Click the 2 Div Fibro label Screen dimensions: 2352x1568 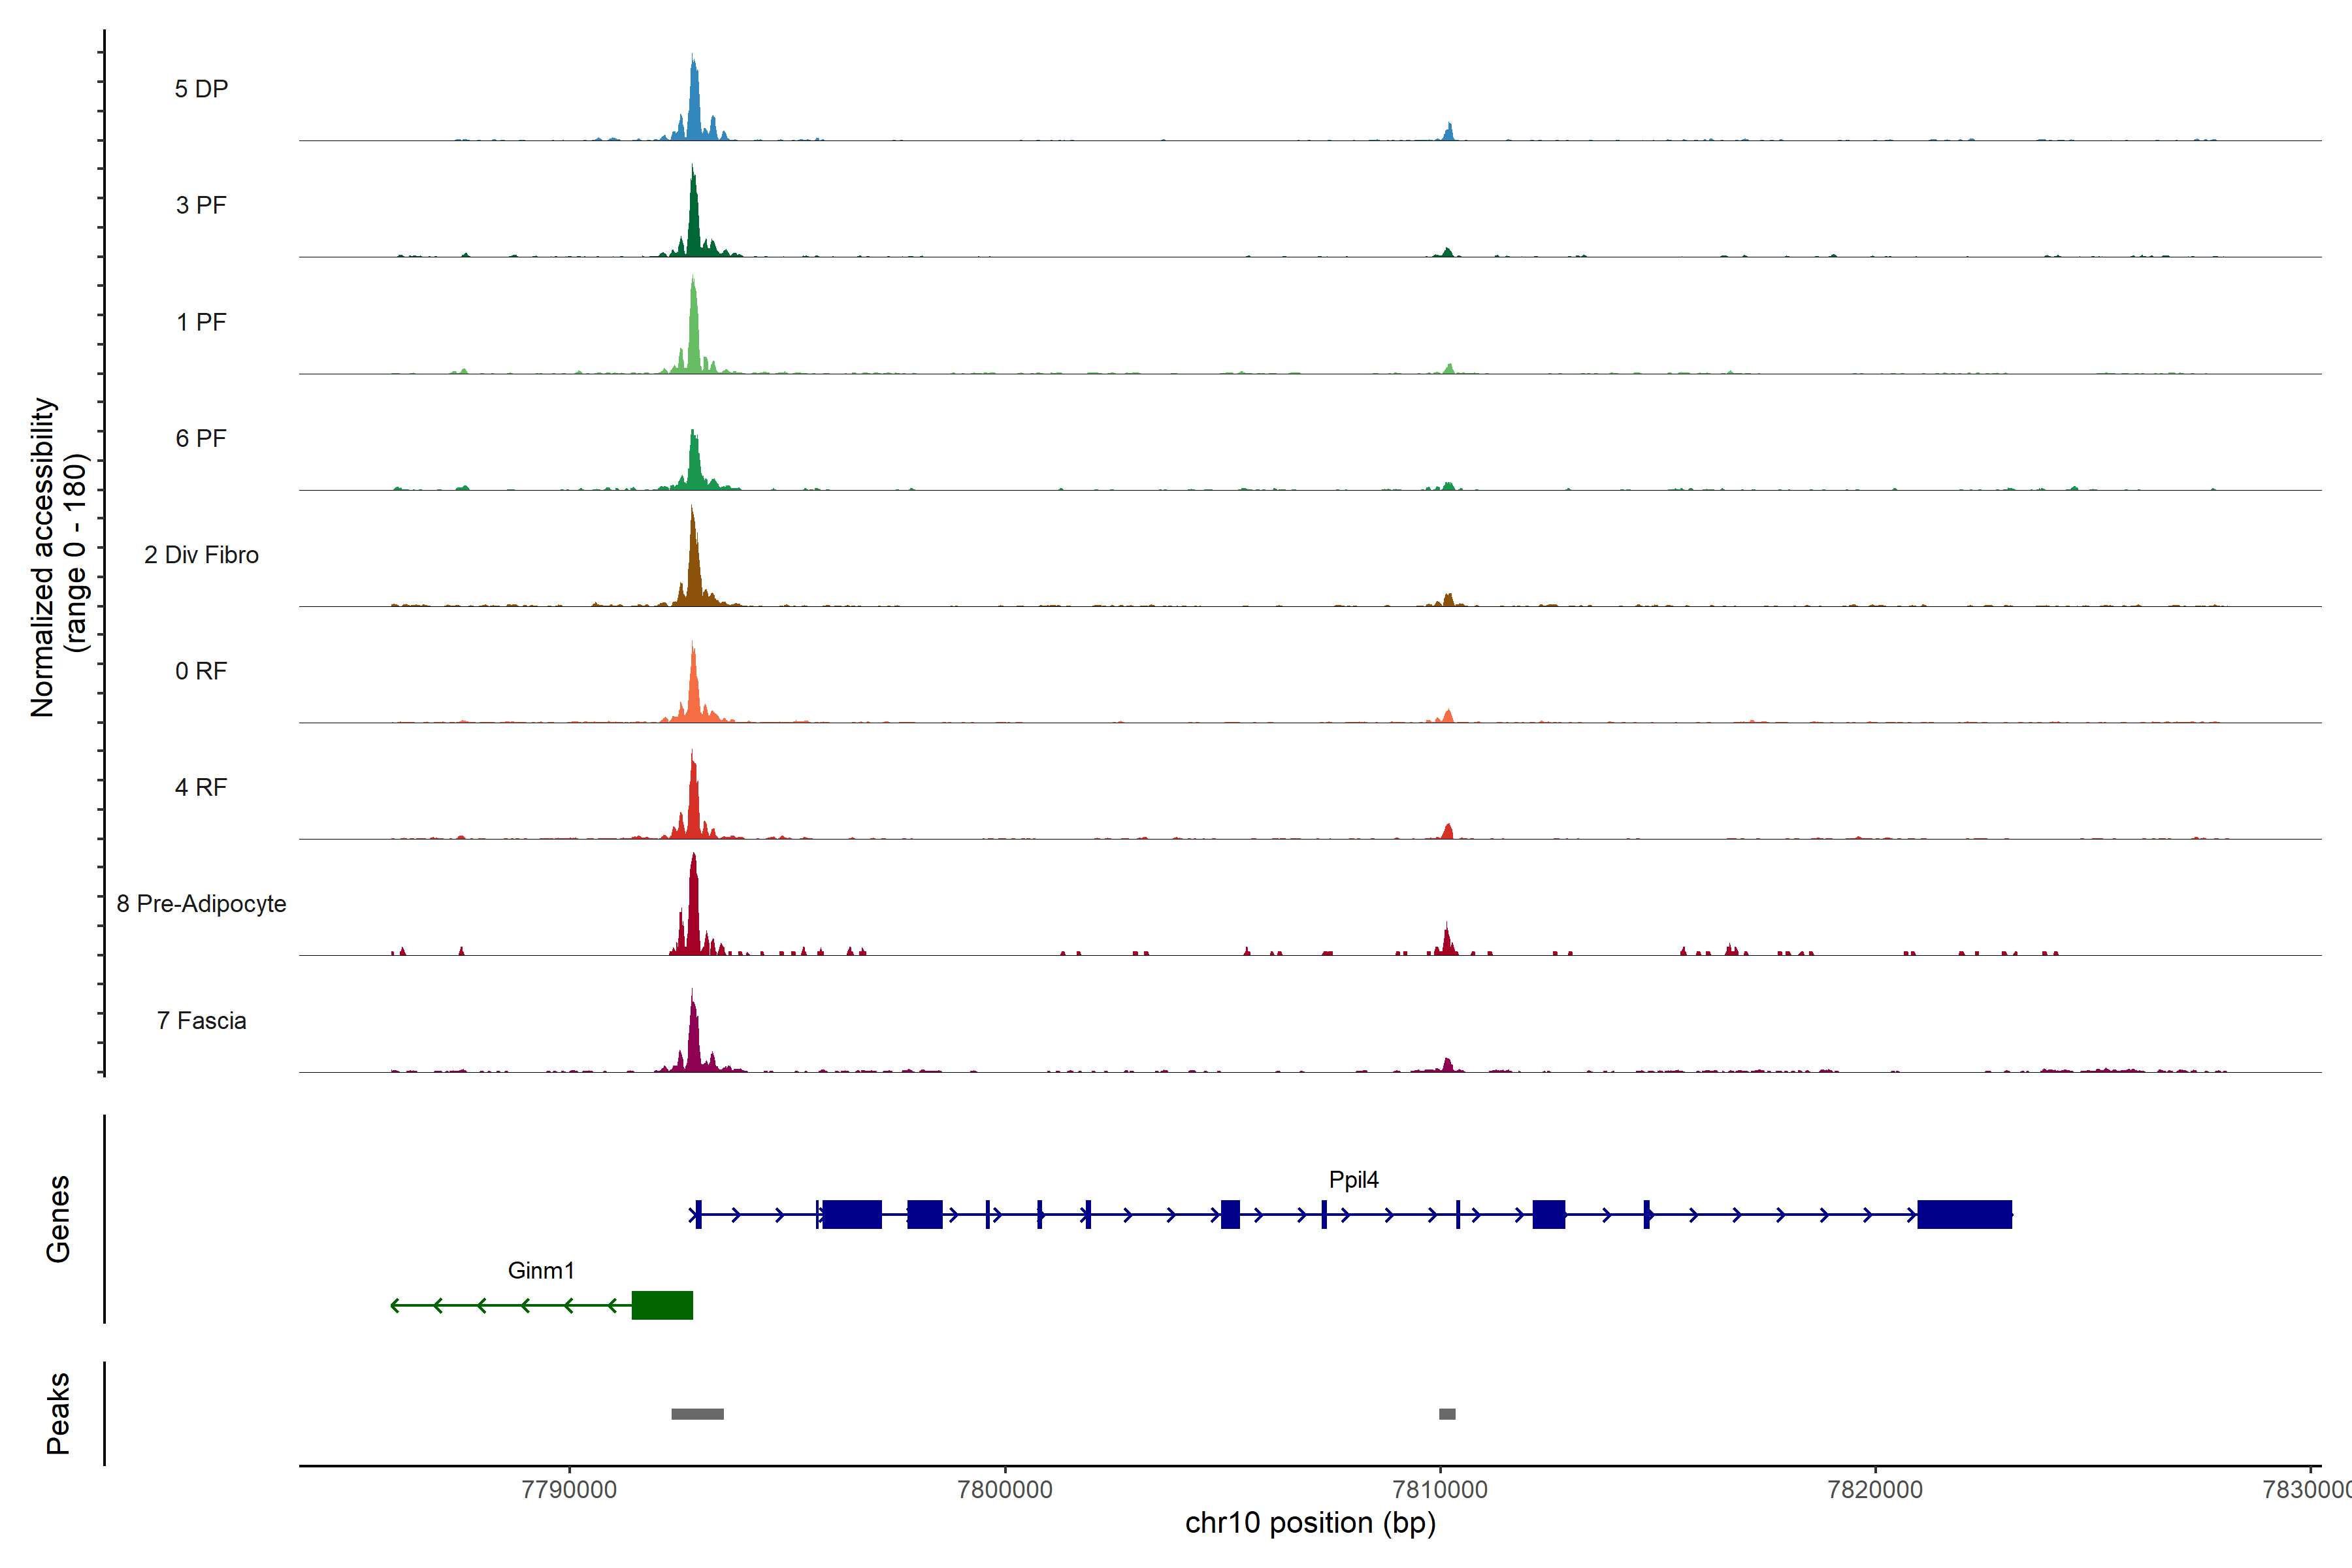(x=201, y=555)
